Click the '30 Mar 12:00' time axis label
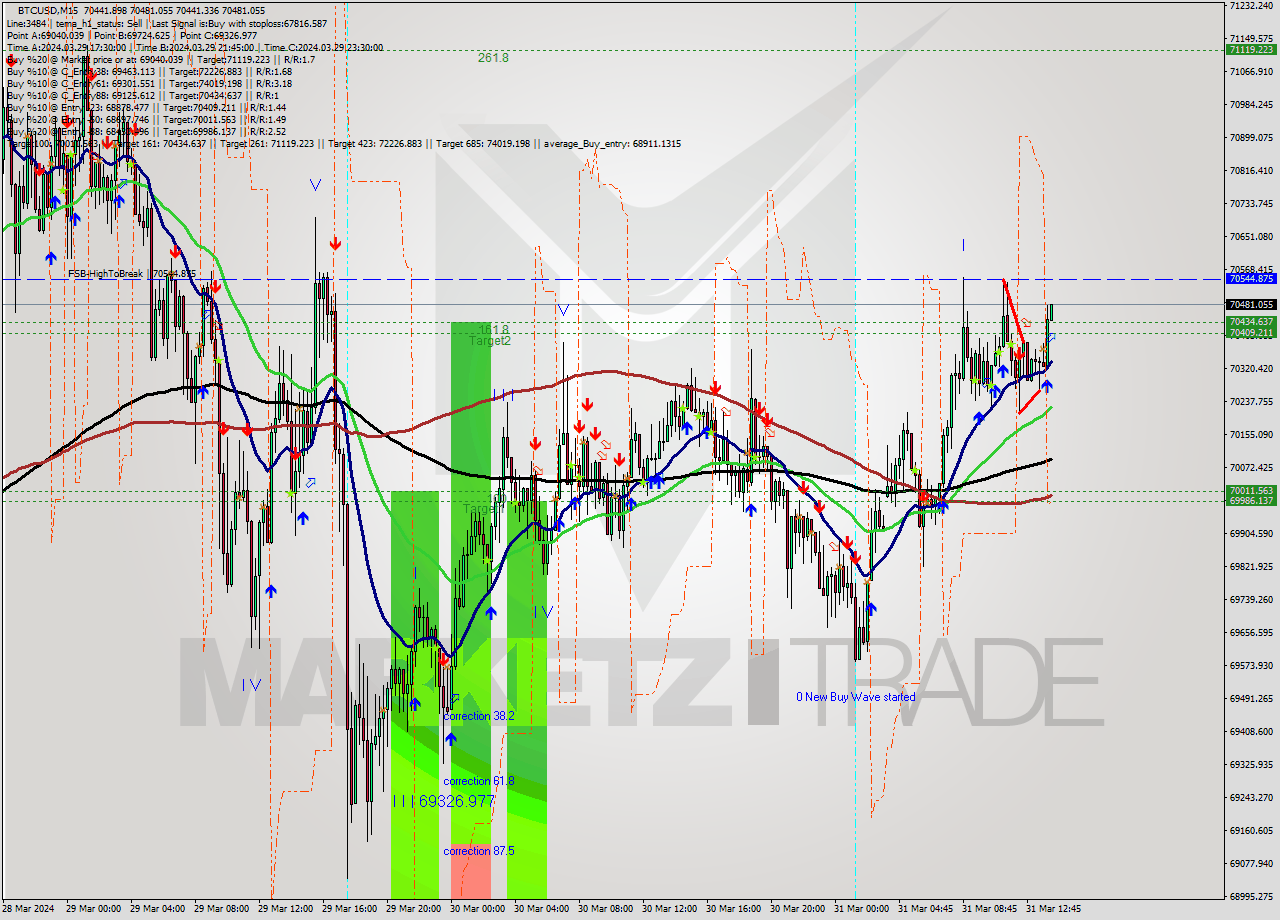1280x920 pixels. point(669,909)
